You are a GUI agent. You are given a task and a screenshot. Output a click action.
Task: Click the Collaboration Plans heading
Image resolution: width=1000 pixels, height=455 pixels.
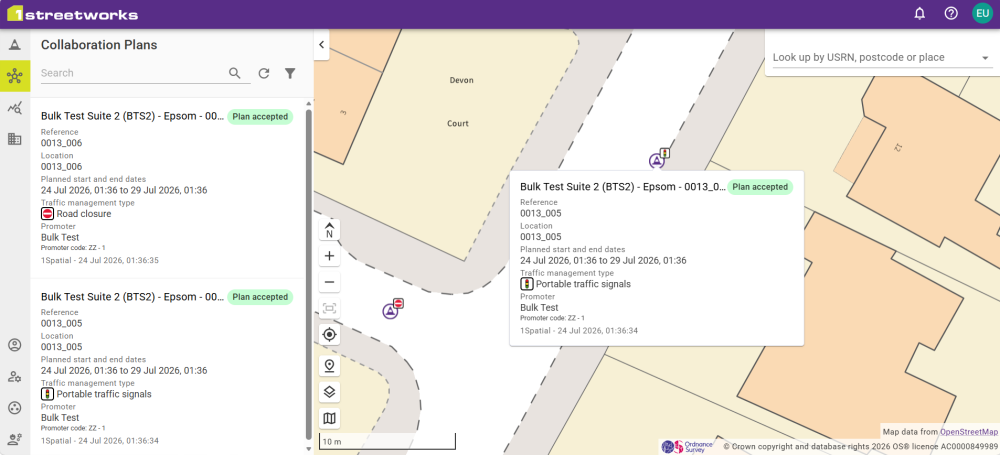pyautogui.click(x=99, y=45)
